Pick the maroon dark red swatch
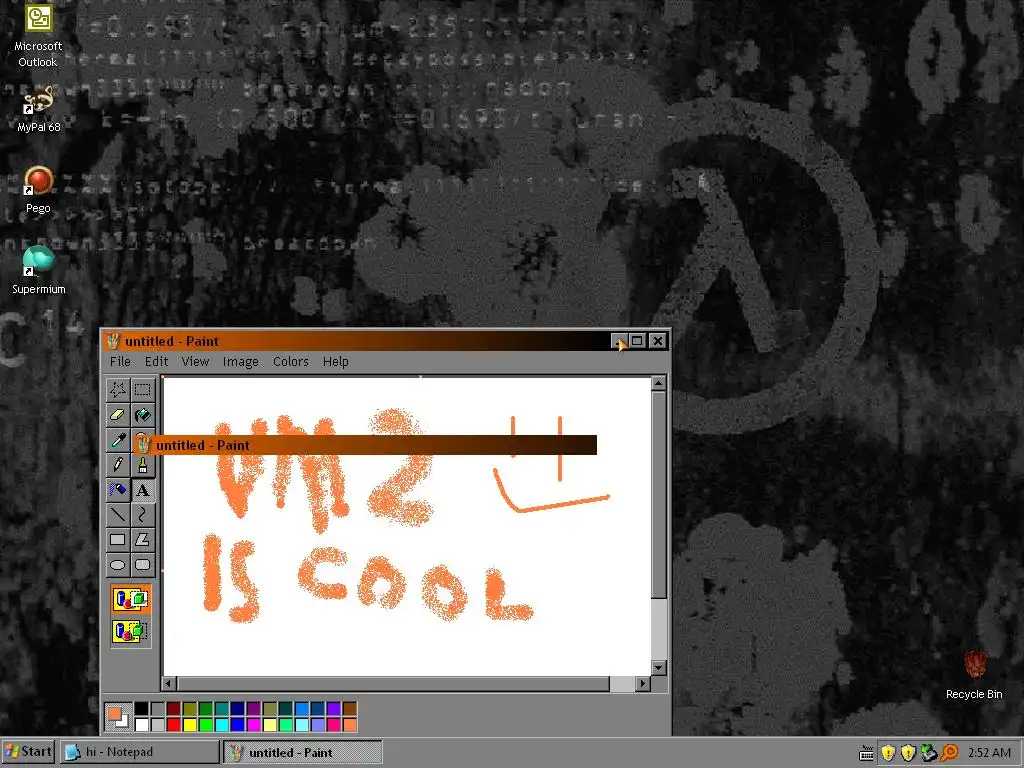Viewport: 1024px width, 768px height. coord(174,709)
